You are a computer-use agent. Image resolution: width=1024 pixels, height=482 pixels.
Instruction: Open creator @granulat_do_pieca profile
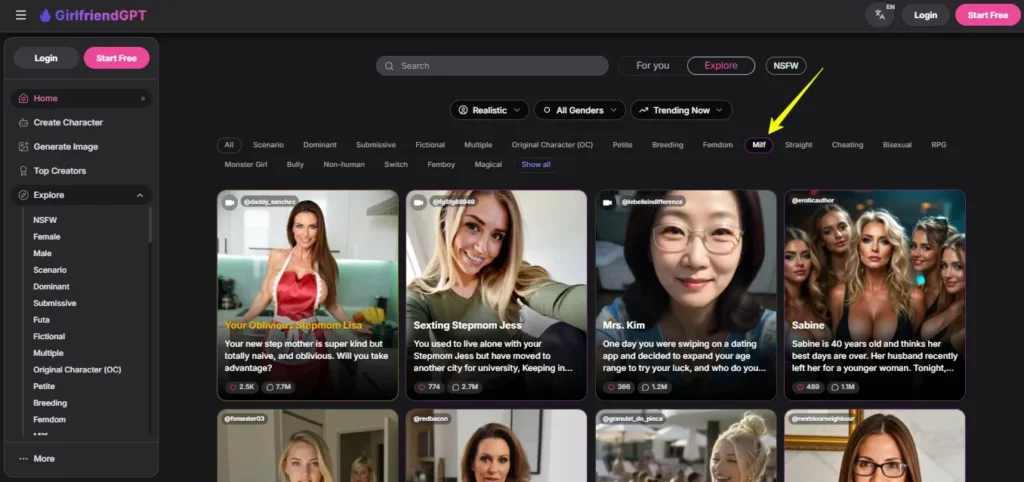click(x=633, y=419)
